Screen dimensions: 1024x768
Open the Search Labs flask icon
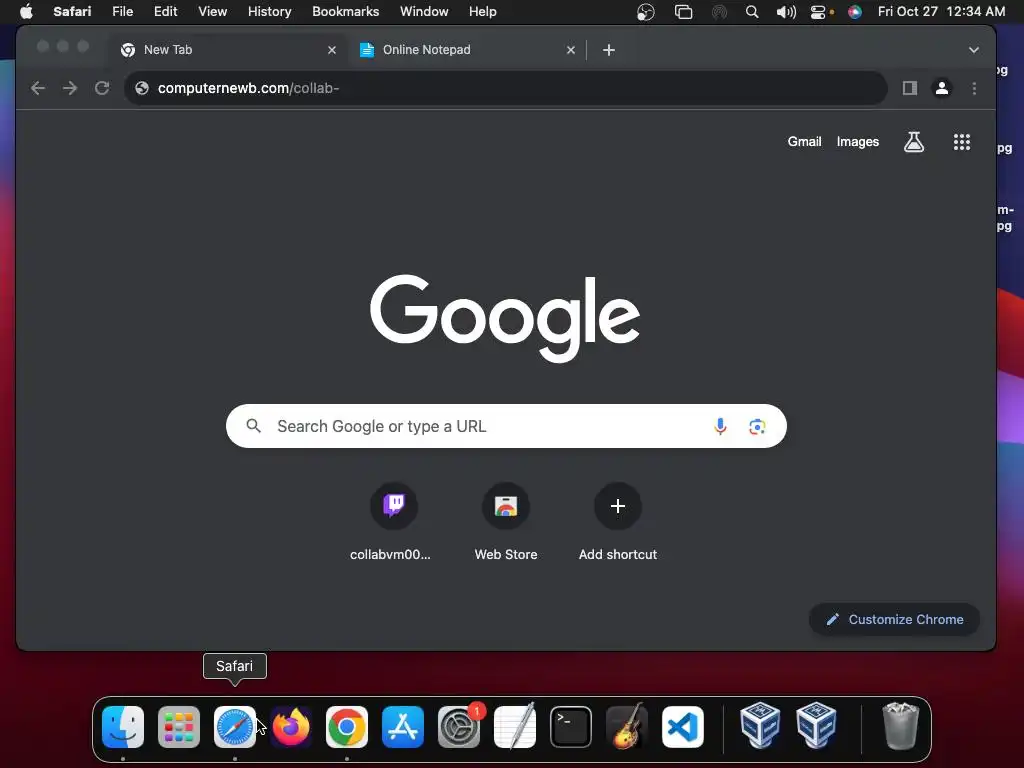pos(914,142)
